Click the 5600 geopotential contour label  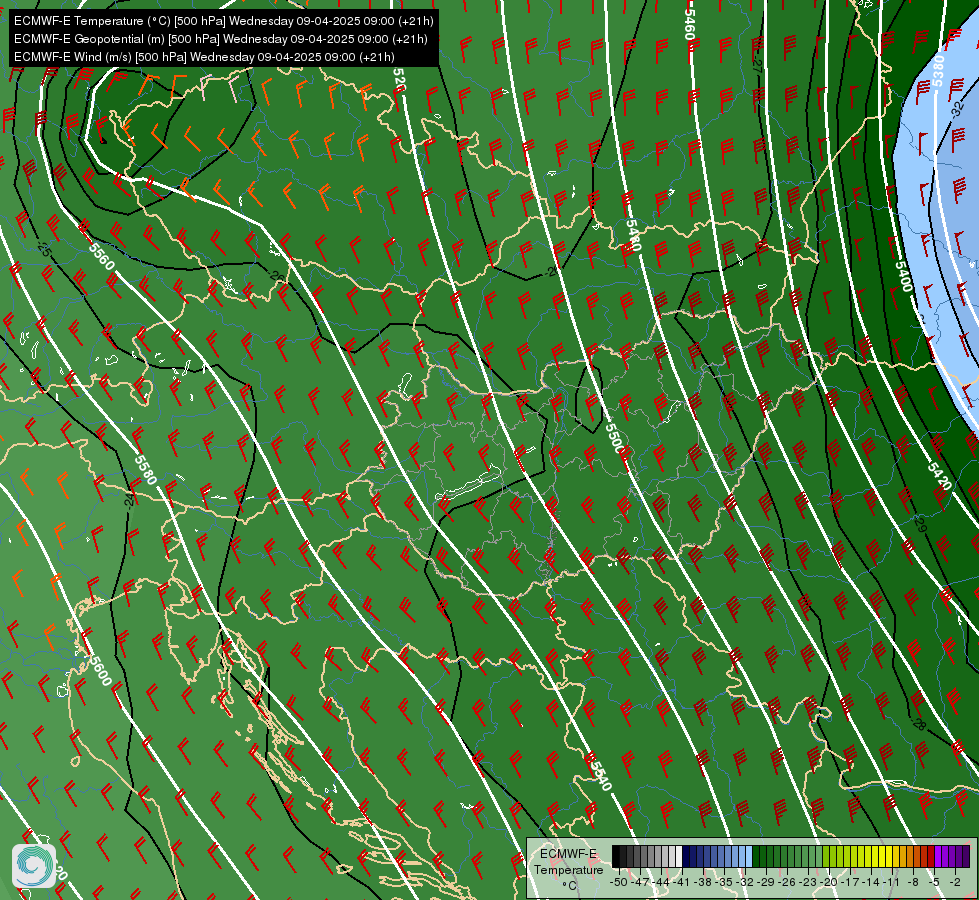[100, 671]
